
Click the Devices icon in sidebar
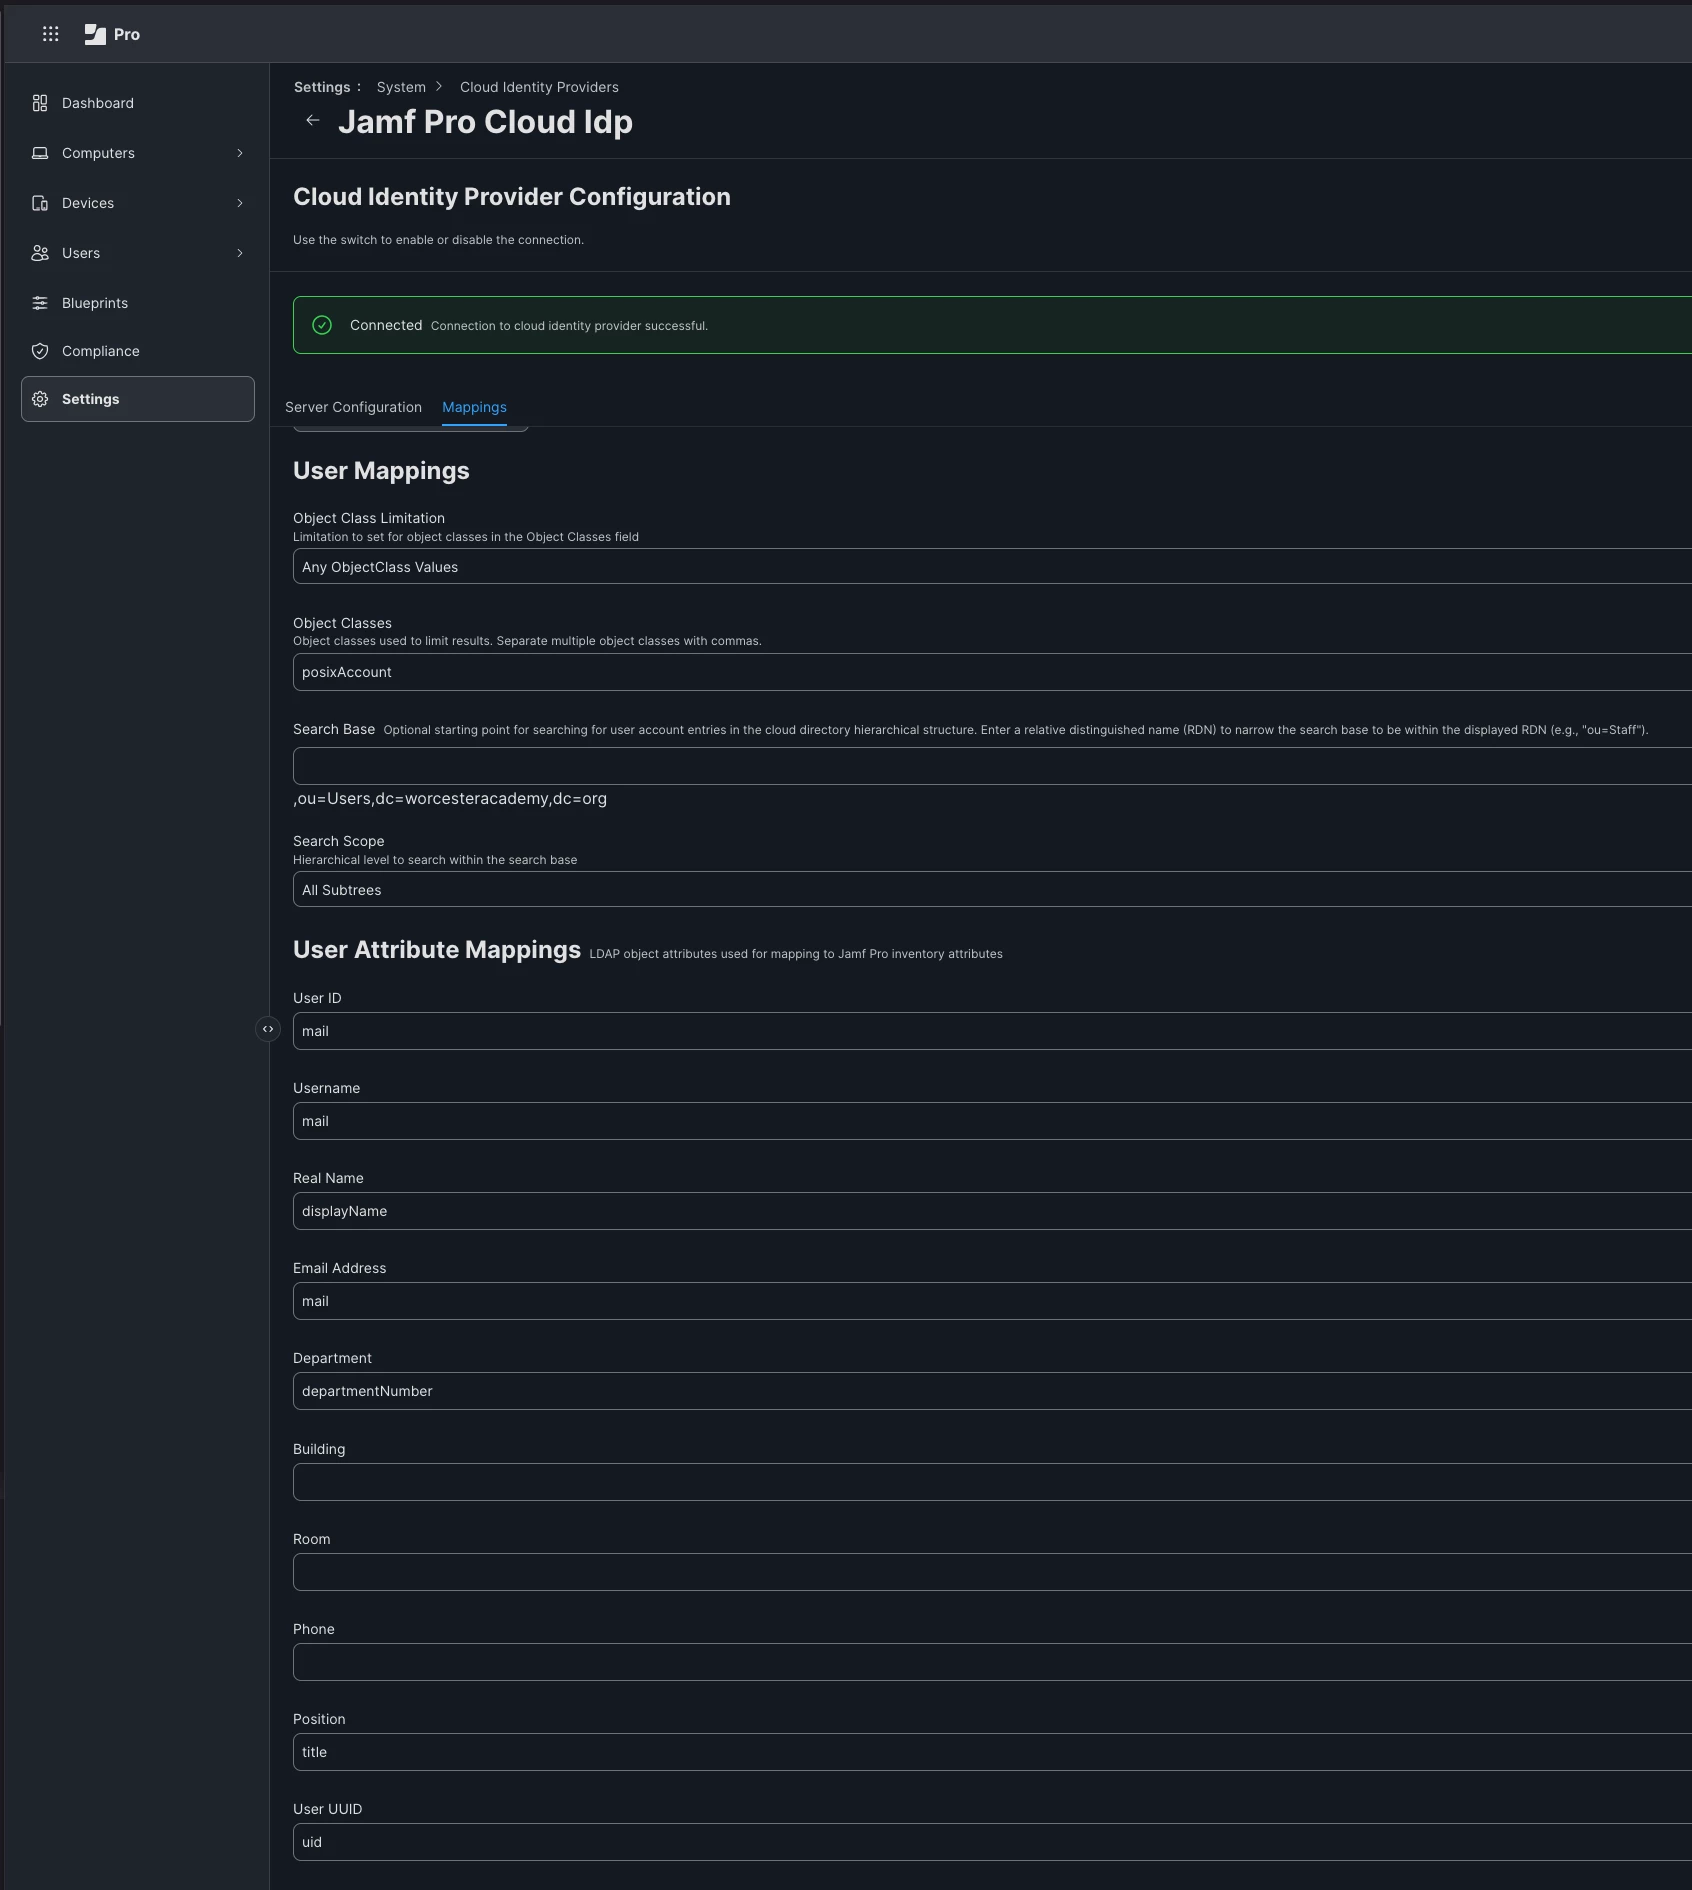click(40, 203)
